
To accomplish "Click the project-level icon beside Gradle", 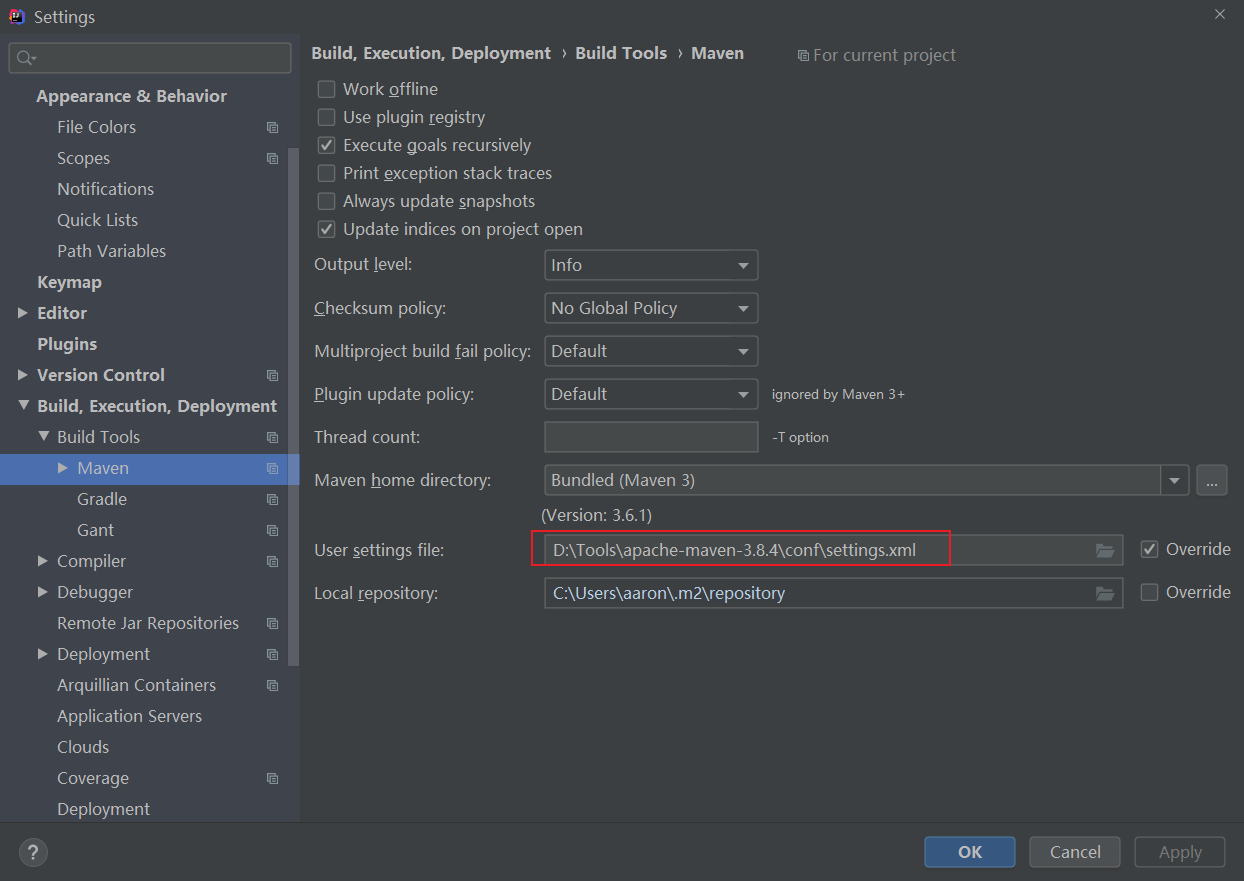I will pos(272,500).
